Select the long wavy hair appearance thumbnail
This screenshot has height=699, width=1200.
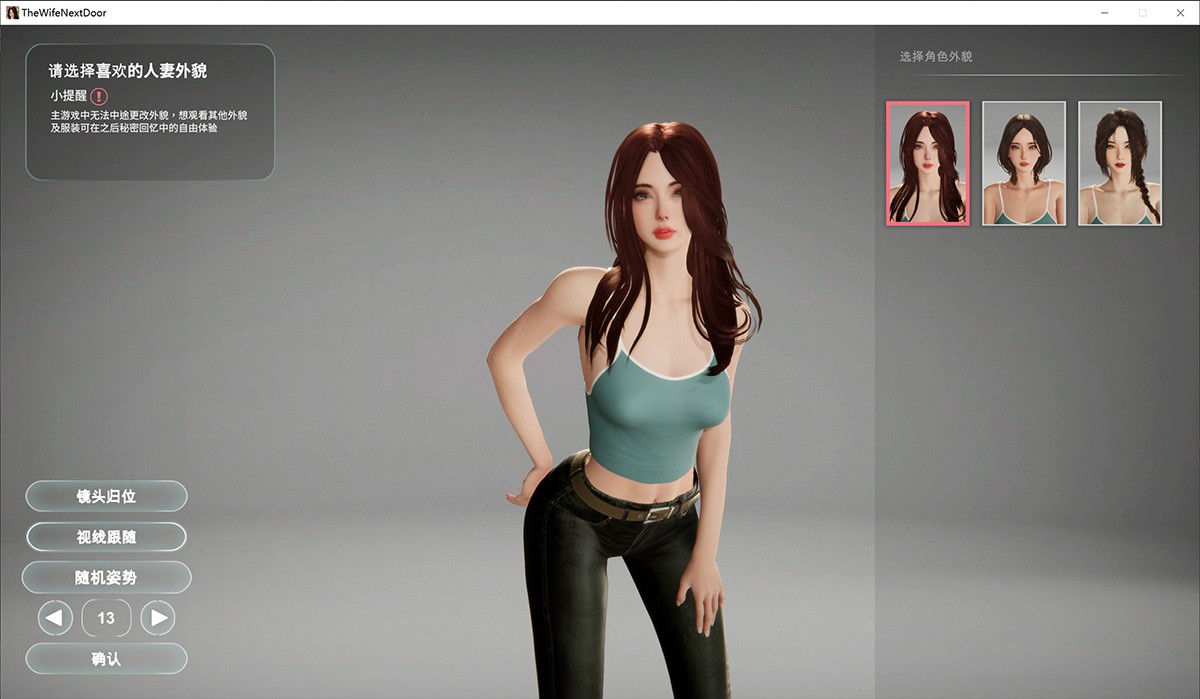(x=927, y=163)
